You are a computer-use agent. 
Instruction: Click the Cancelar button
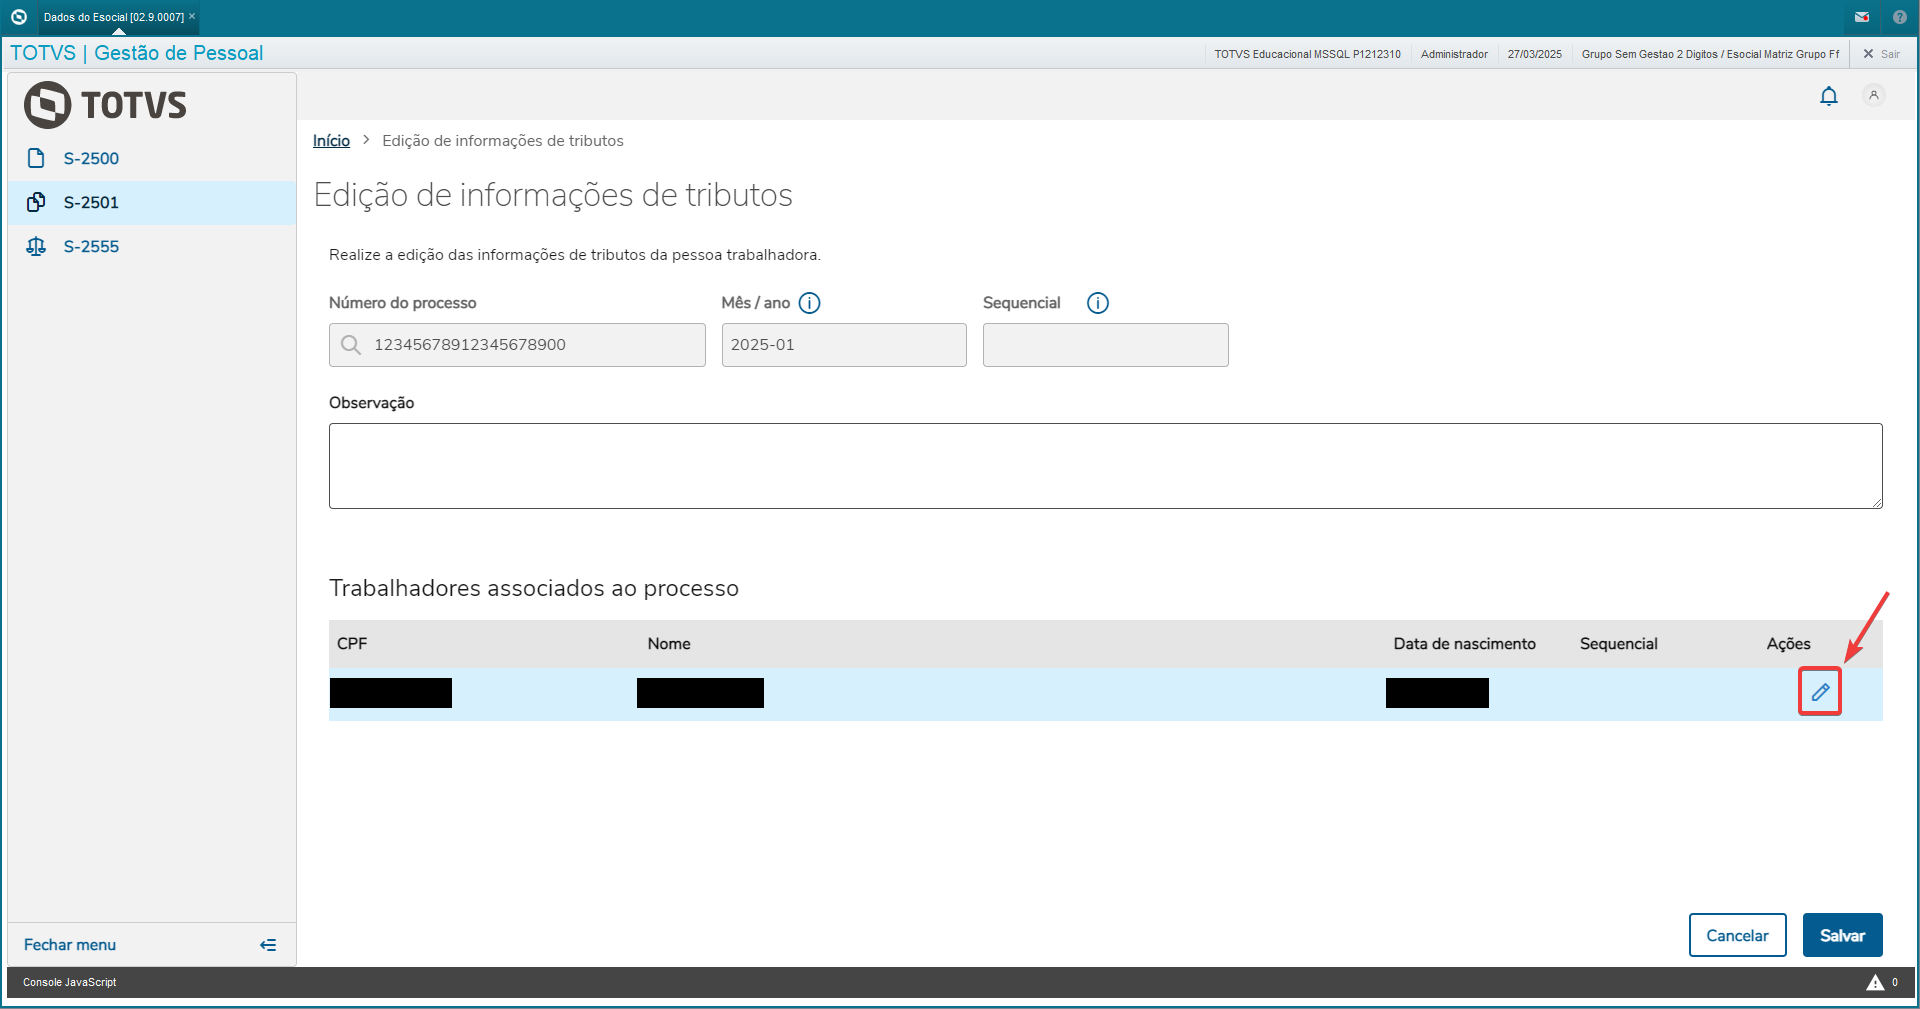[x=1737, y=935]
